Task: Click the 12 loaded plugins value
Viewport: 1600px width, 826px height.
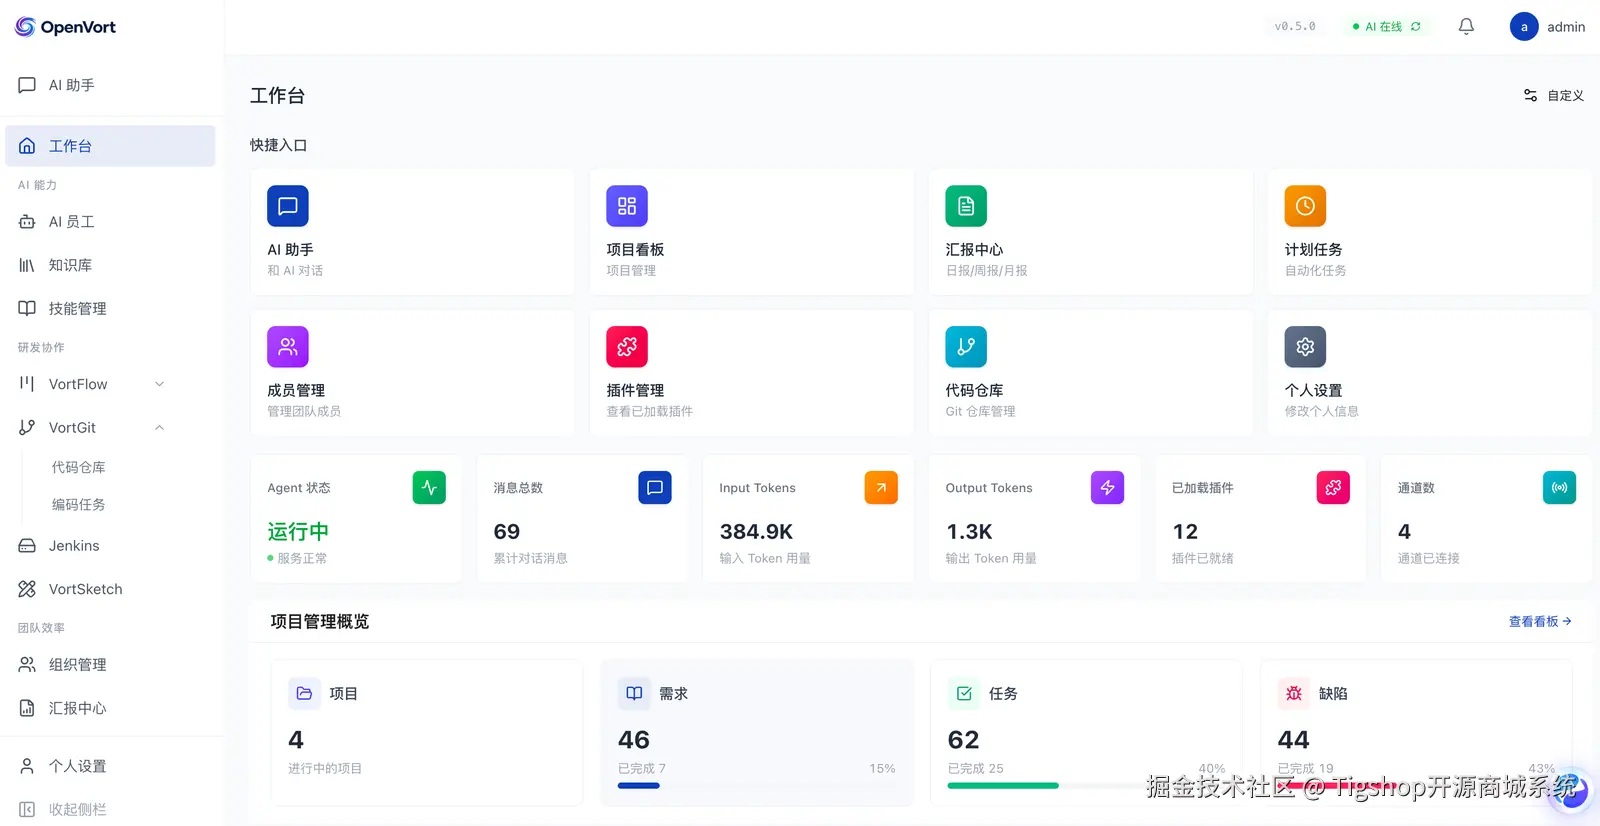Action: tap(1185, 532)
